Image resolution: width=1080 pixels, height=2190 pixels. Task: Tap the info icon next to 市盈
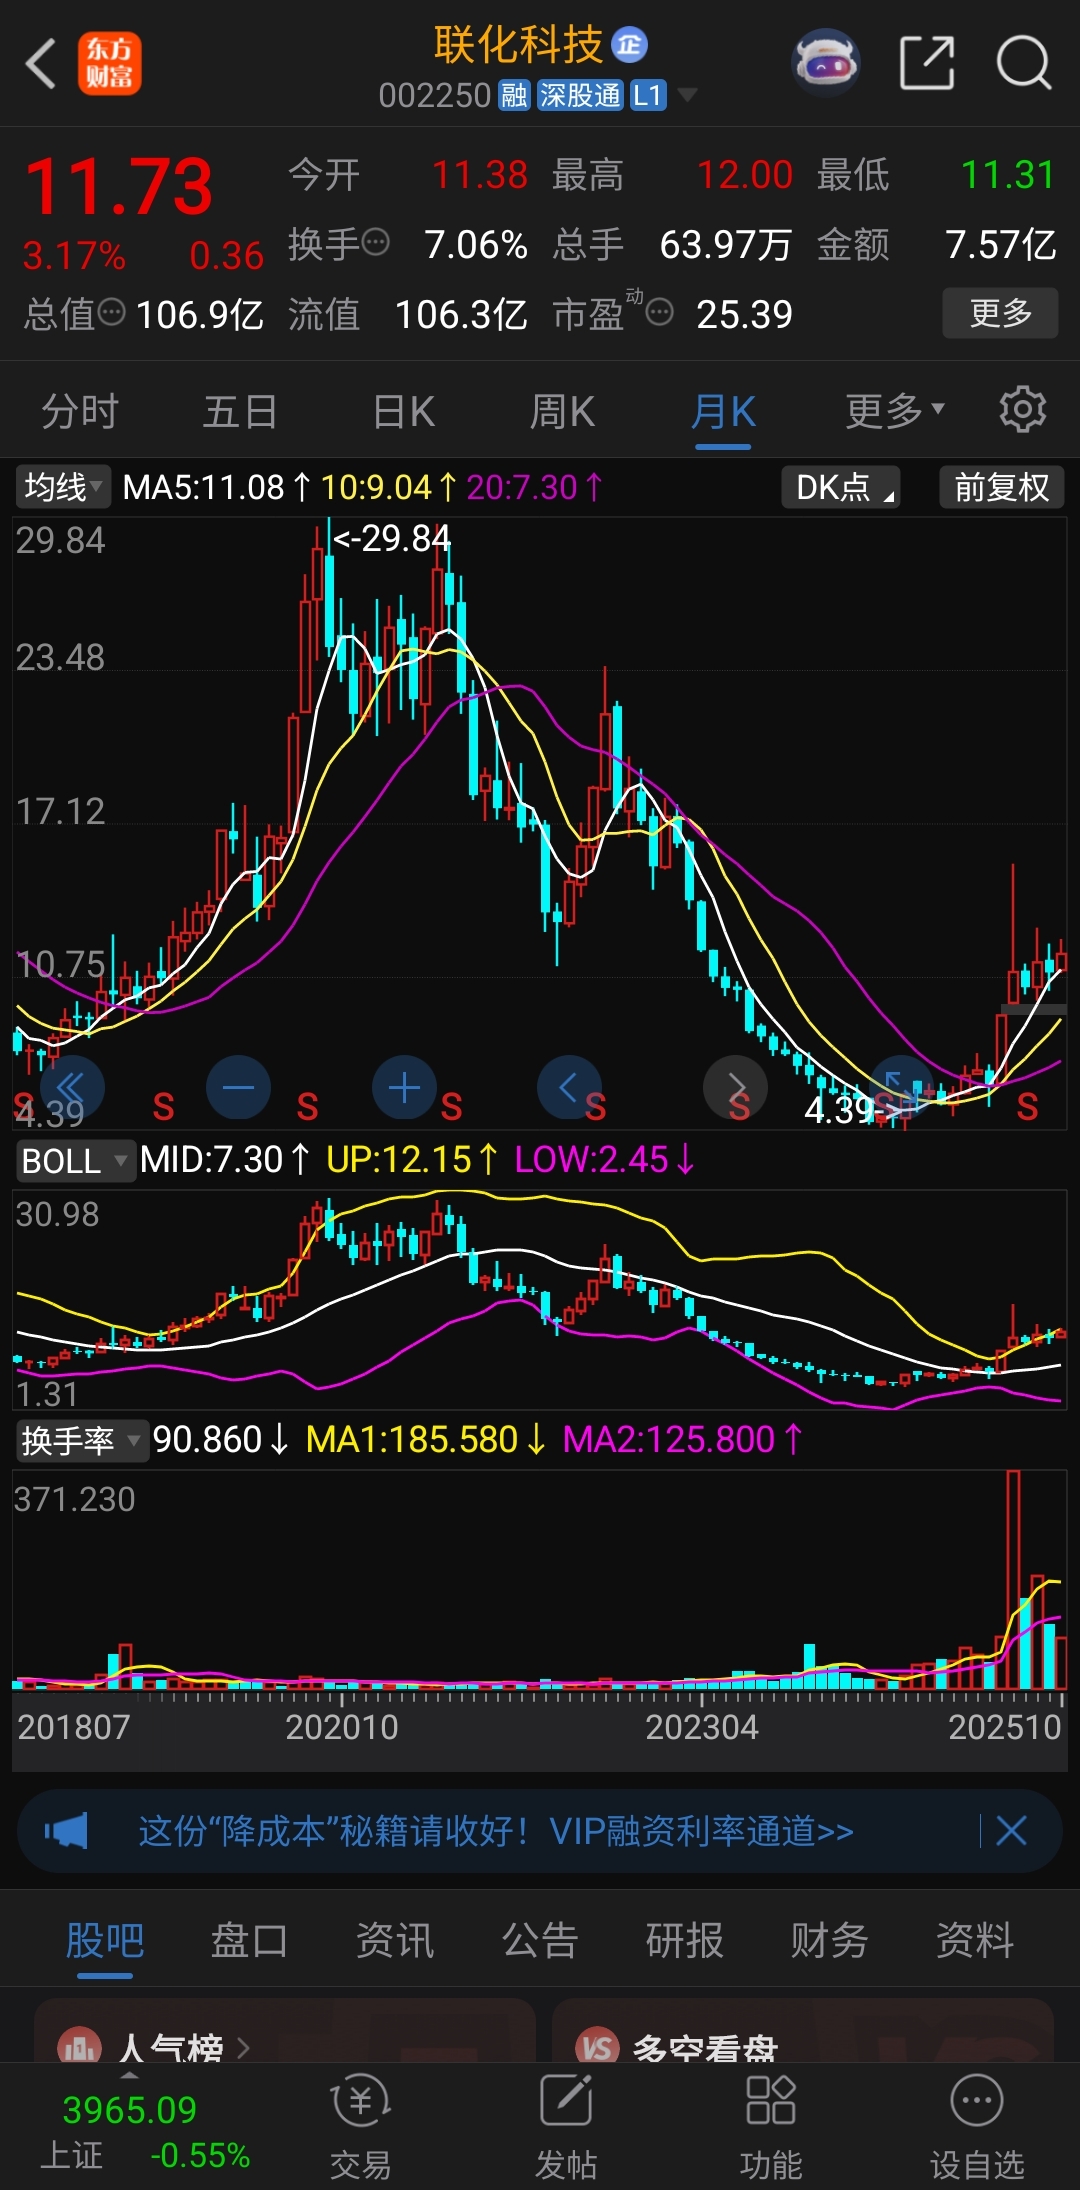pos(659,314)
